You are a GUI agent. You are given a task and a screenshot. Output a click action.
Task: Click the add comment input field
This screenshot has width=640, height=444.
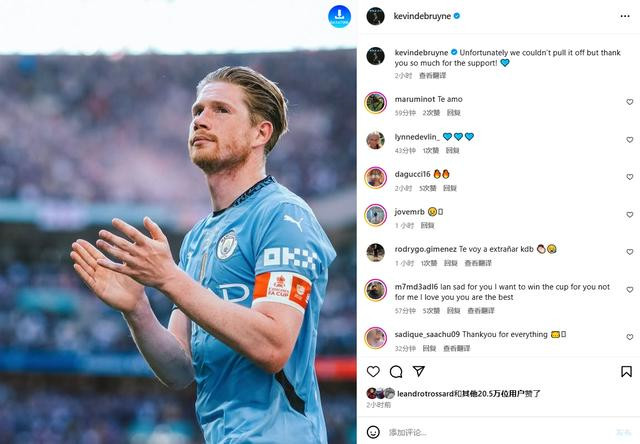click(x=498, y=432)
